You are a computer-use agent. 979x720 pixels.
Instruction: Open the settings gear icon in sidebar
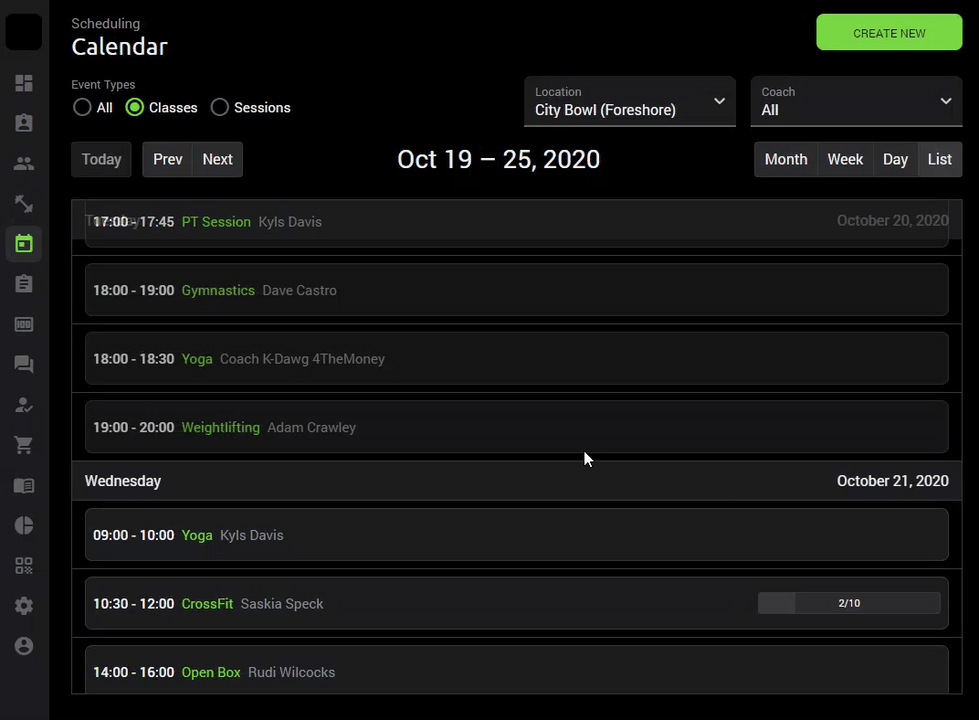pos(24,606)
